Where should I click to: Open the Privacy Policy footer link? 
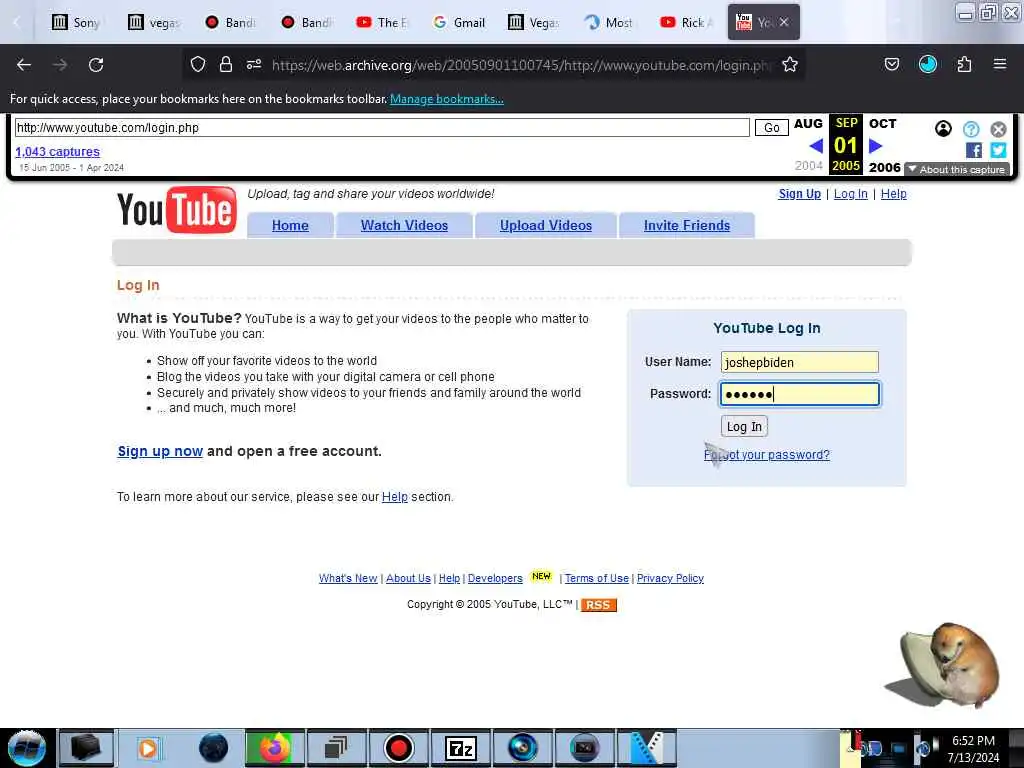(670, 578)
